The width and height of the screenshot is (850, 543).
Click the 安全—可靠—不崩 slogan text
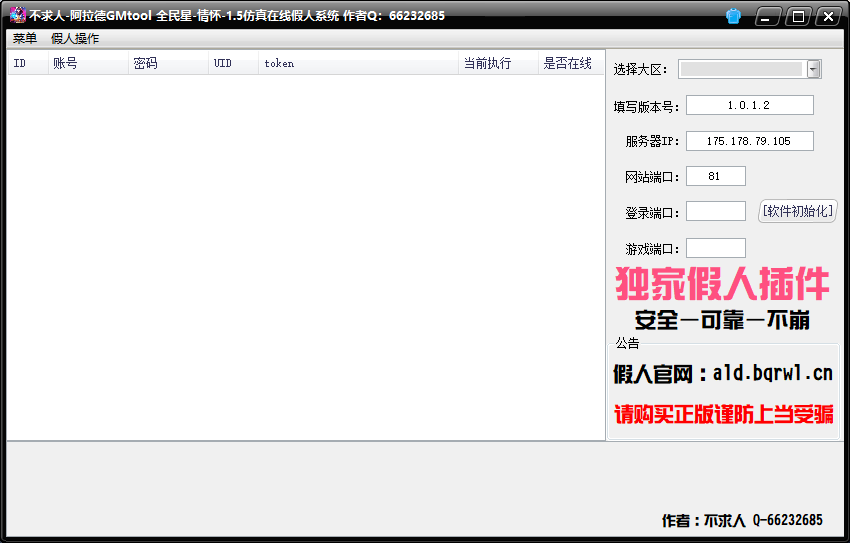[722, 320]
